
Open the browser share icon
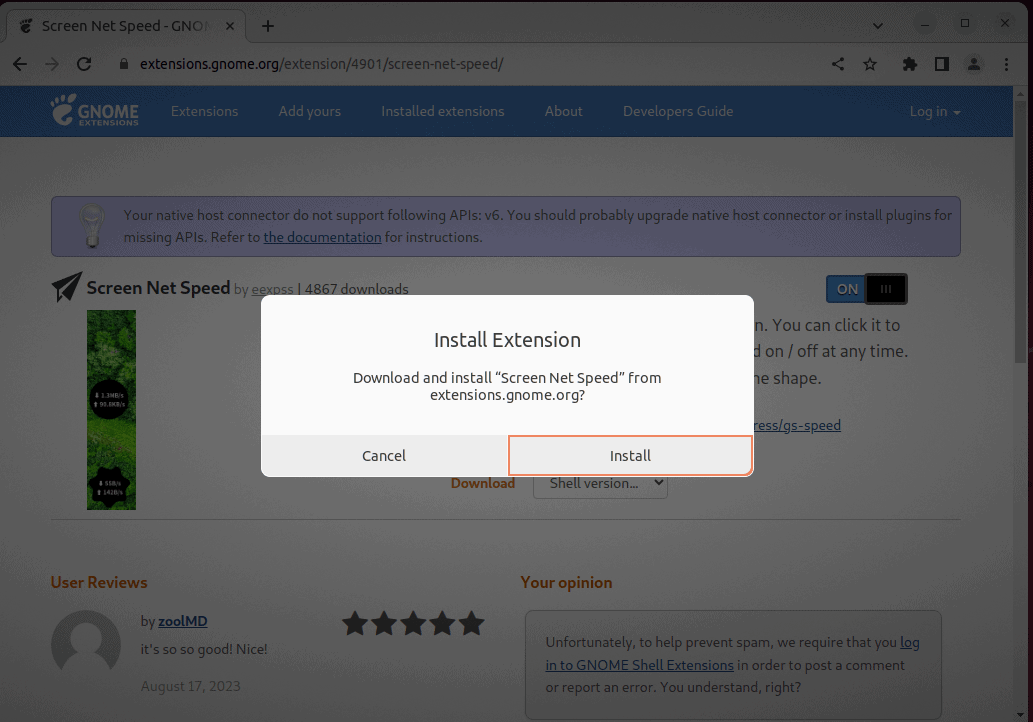(838, 62)
